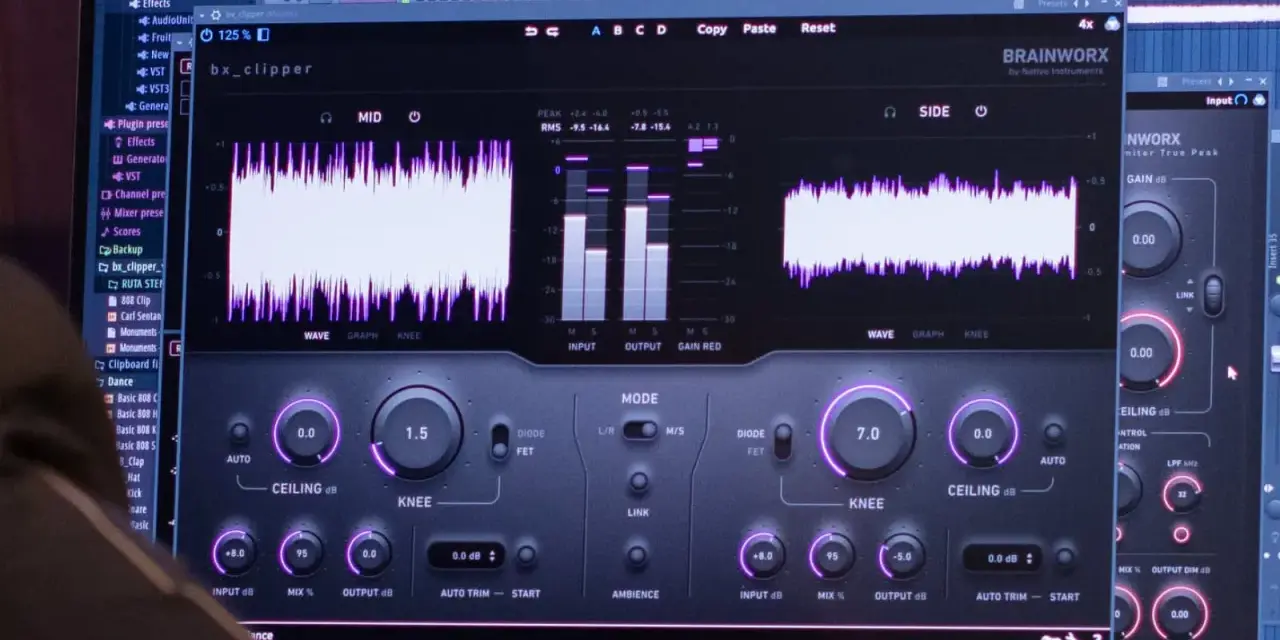
Task: Click the Paste button
Action: click(759, 28)
